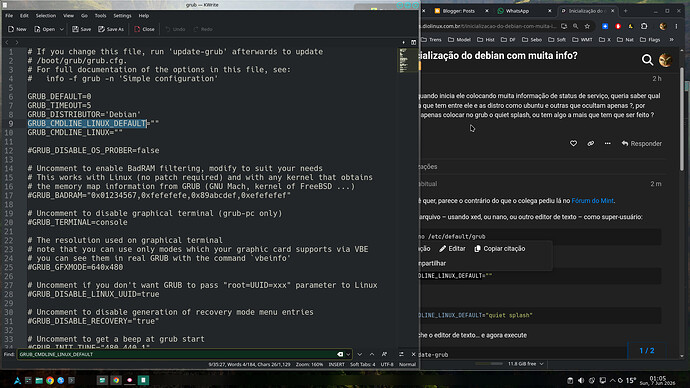Image resolution: width=690 pixels, height=388 pixels.
Task: Switch to the WhatsApp browser tab
Action: click(x=518, y=11)
